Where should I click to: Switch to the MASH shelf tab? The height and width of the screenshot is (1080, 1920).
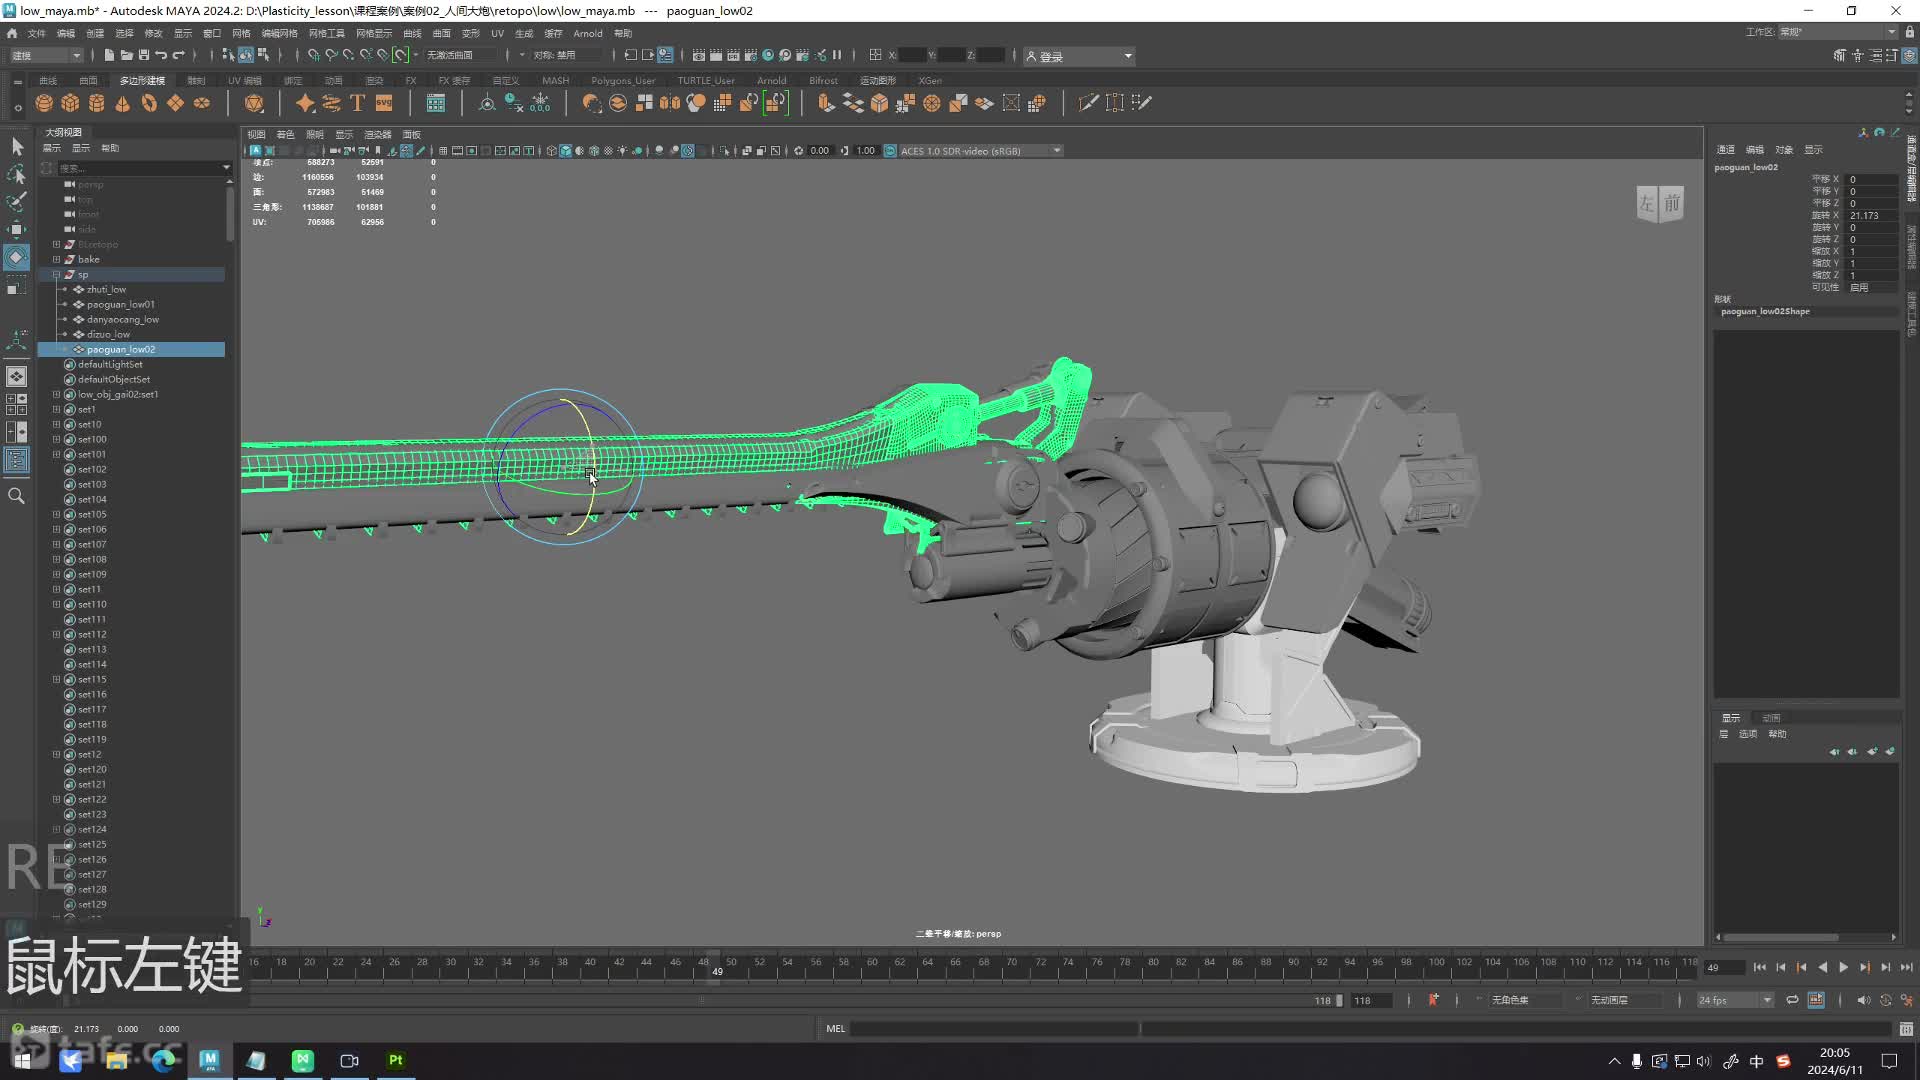[x=555, y=80]
